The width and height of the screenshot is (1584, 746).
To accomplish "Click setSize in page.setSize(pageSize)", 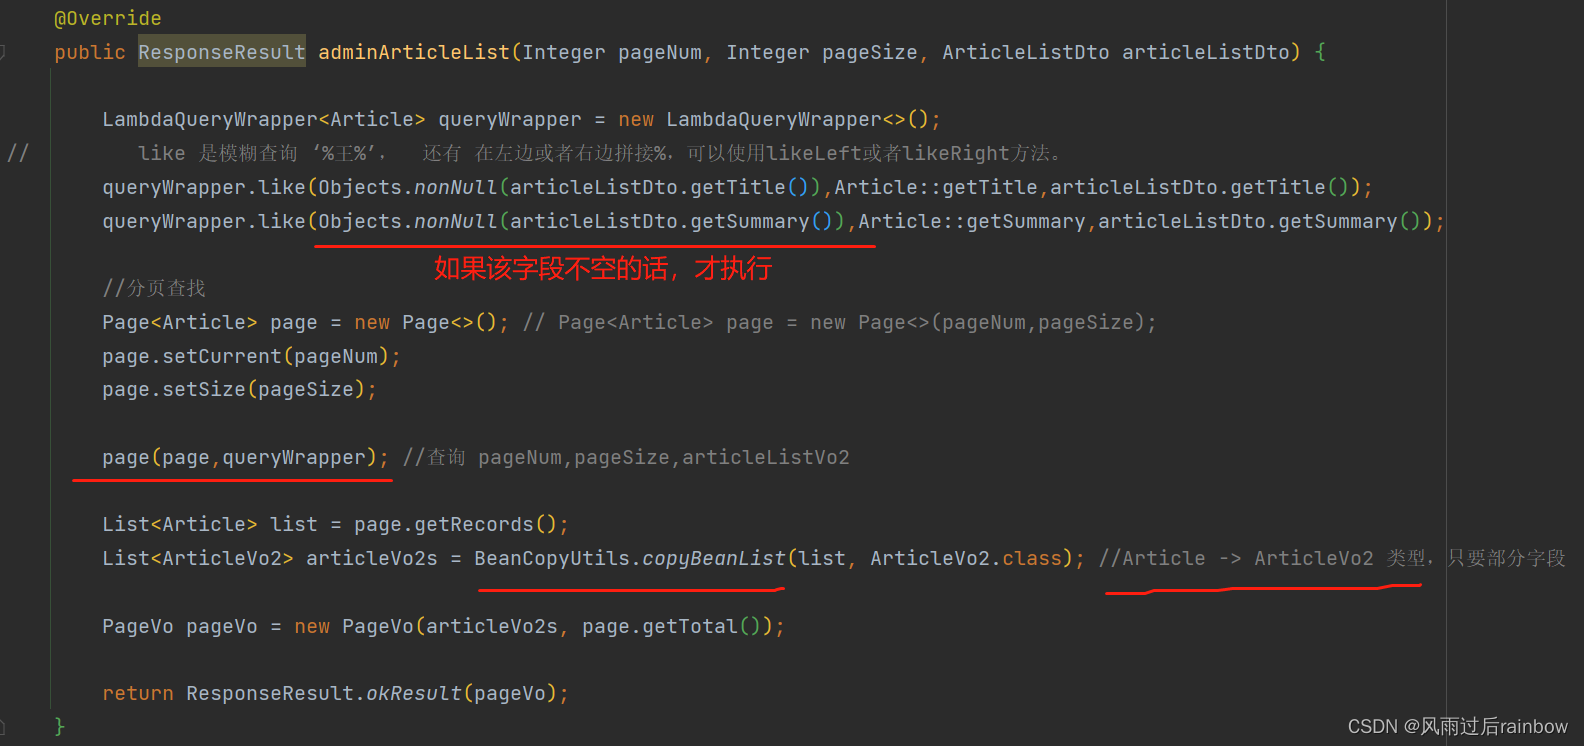I will (204, 389).
